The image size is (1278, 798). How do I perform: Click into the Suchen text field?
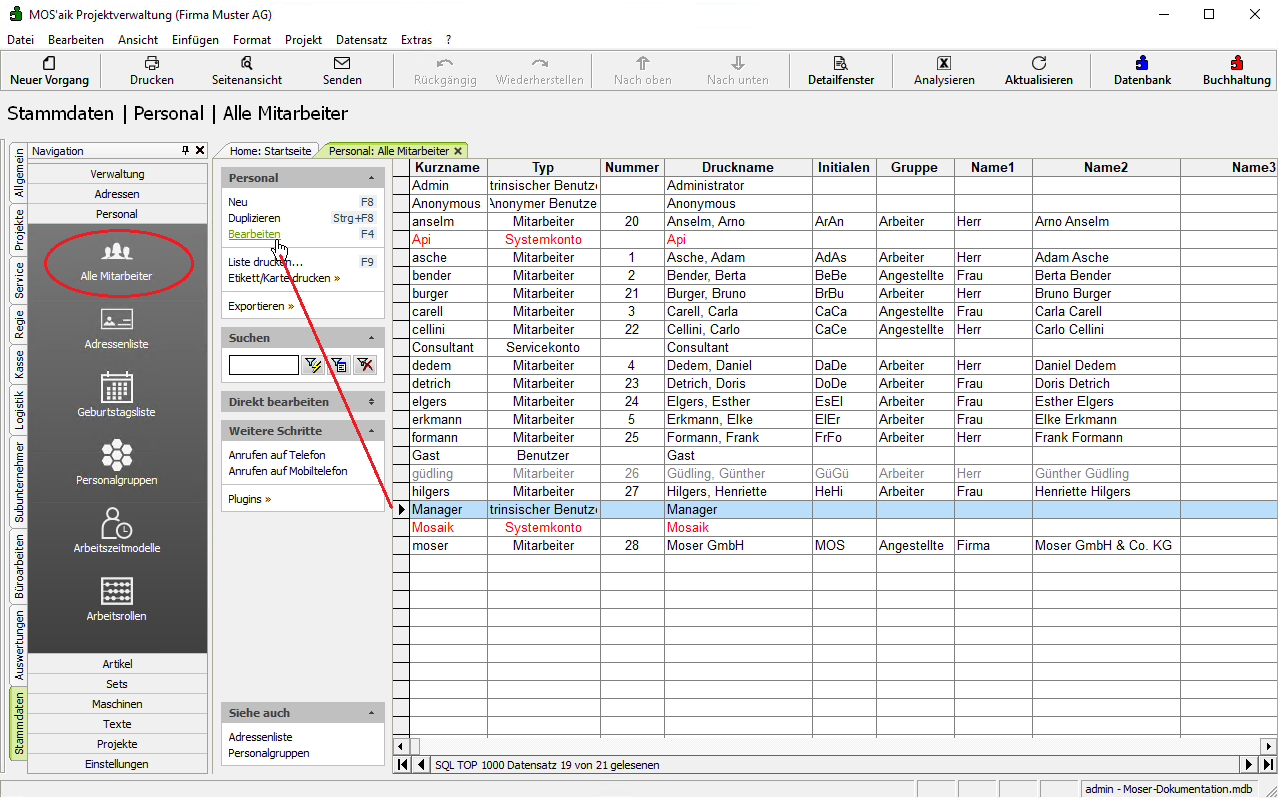[263, 365]
